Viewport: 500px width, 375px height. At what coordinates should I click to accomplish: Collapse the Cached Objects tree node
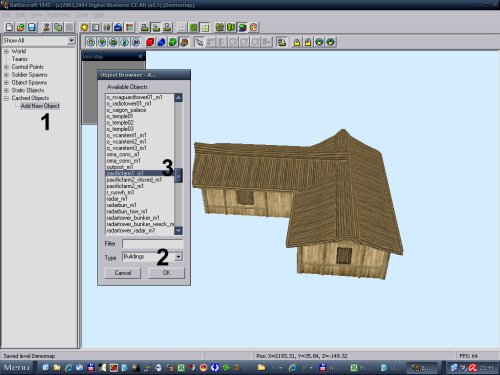(x=6, y=98)
